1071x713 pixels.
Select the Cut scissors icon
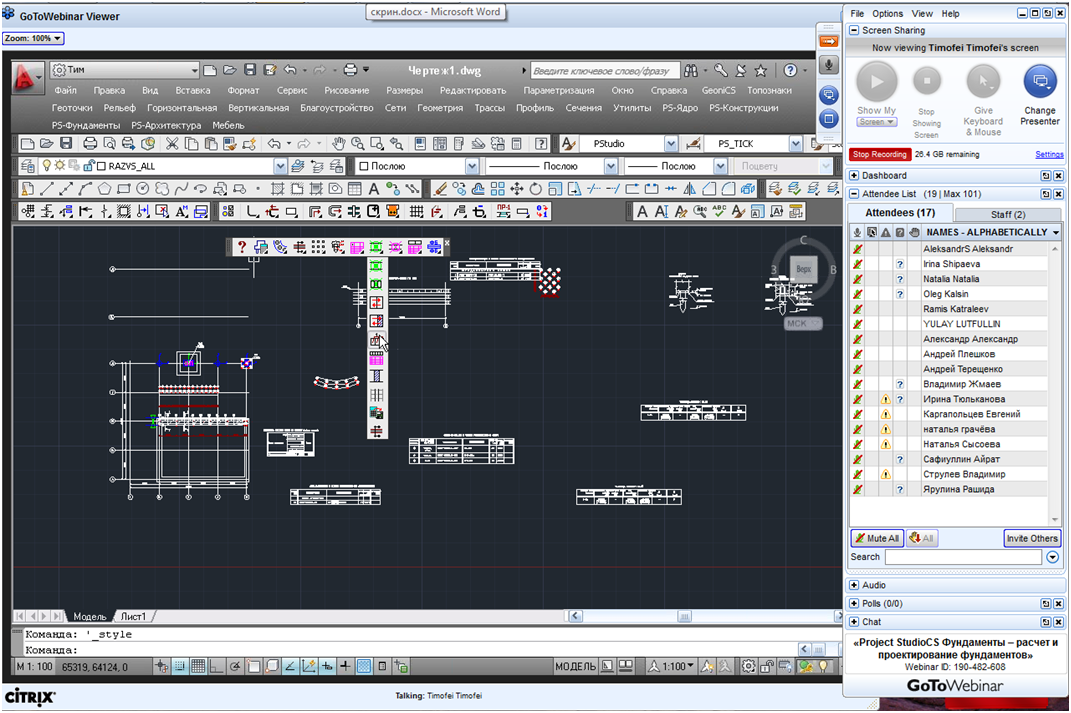(171, 143)
